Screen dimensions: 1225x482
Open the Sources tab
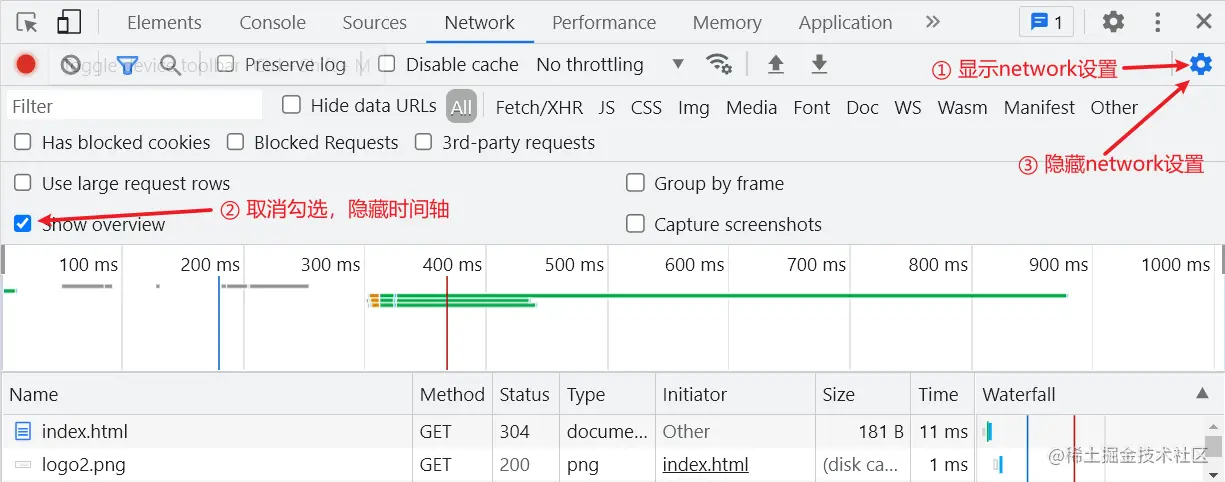click(x=375, y=22)
